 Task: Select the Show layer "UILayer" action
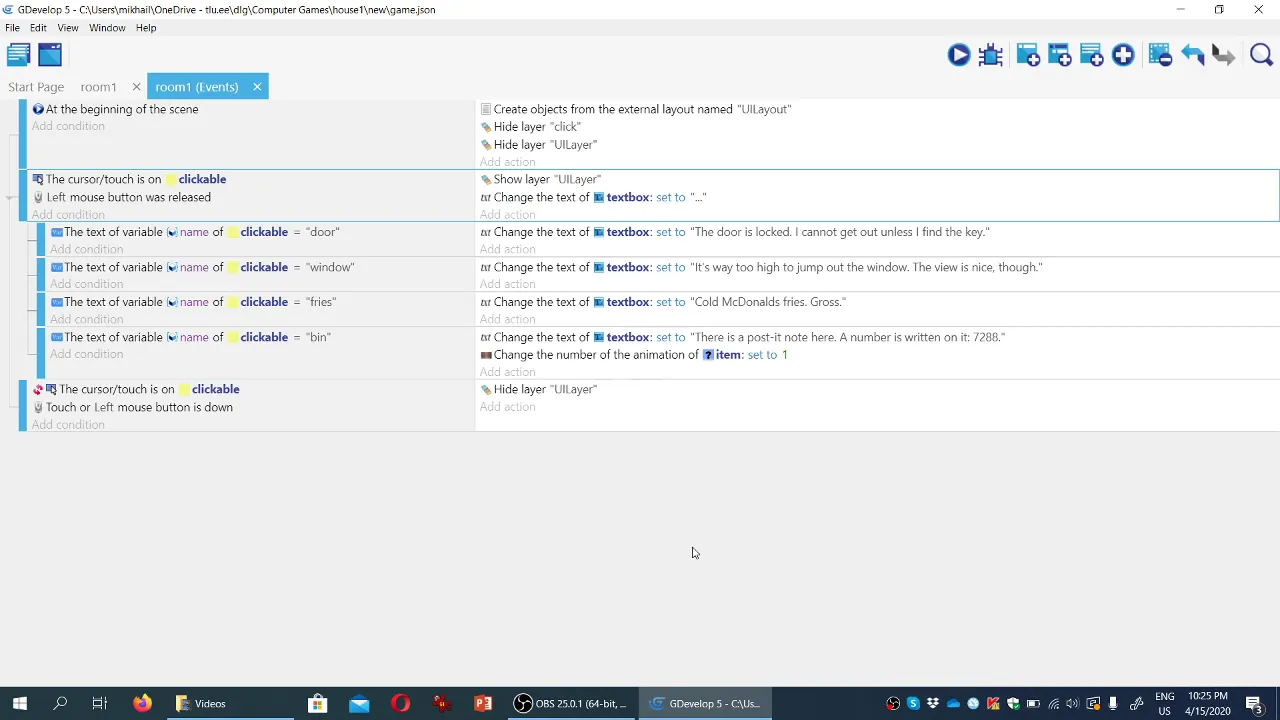point(541,179)
